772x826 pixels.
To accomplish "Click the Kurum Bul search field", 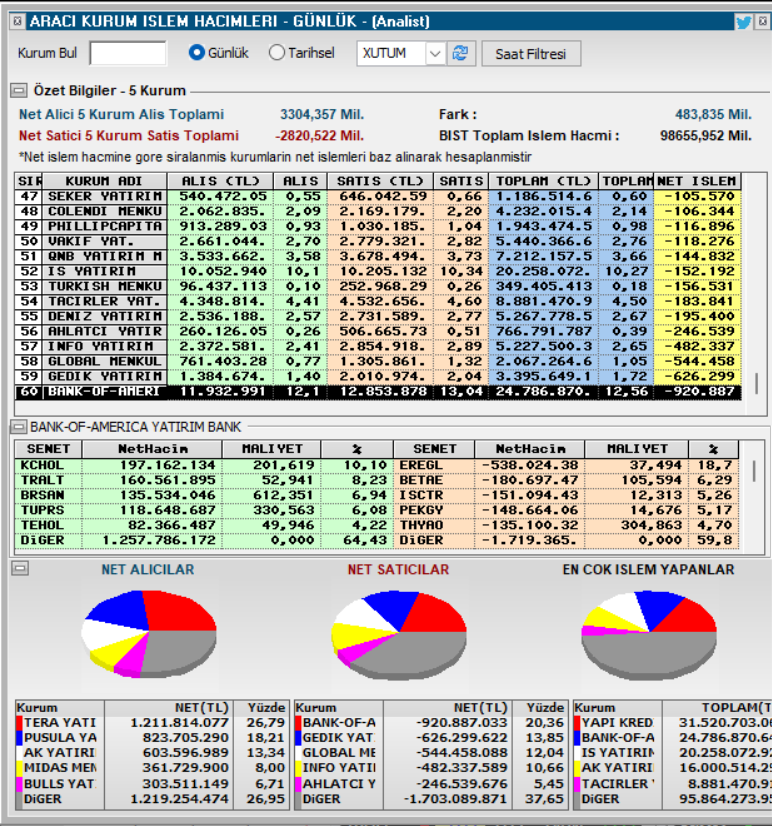I will [x=128, y=53].
